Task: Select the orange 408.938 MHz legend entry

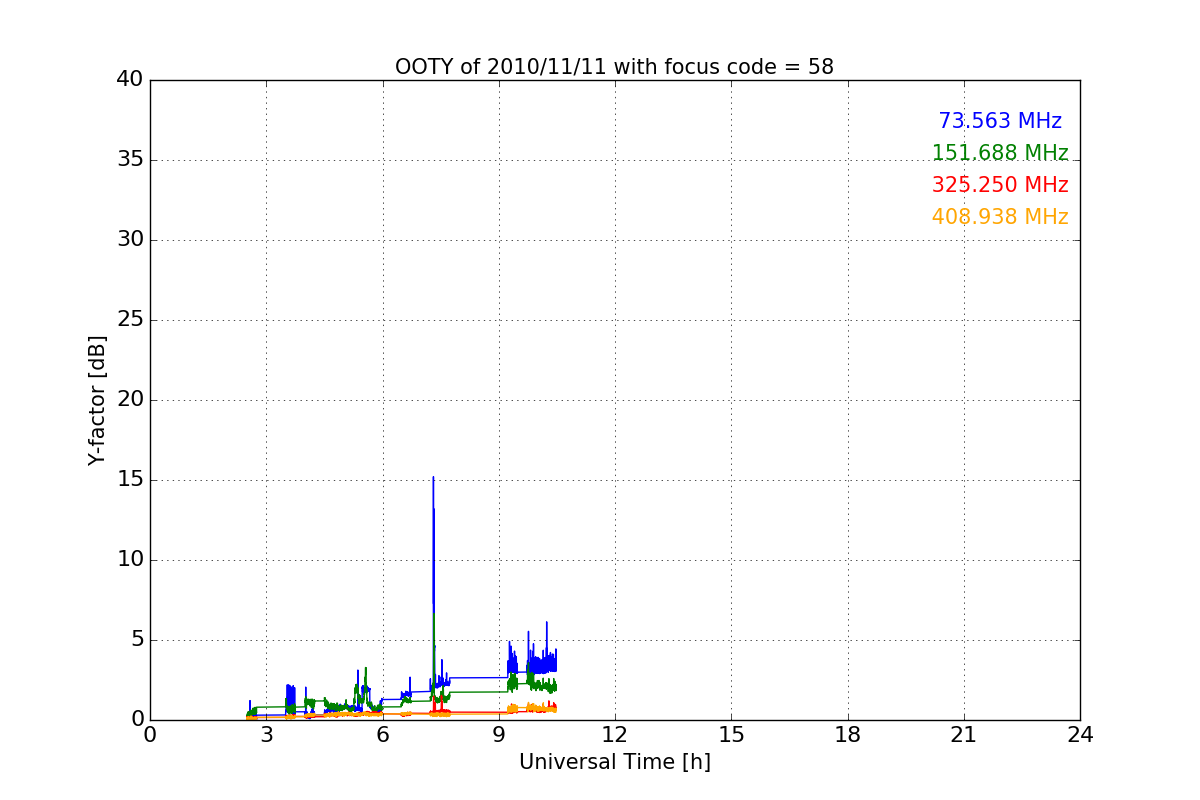Action: click(x=1000, y=217)
